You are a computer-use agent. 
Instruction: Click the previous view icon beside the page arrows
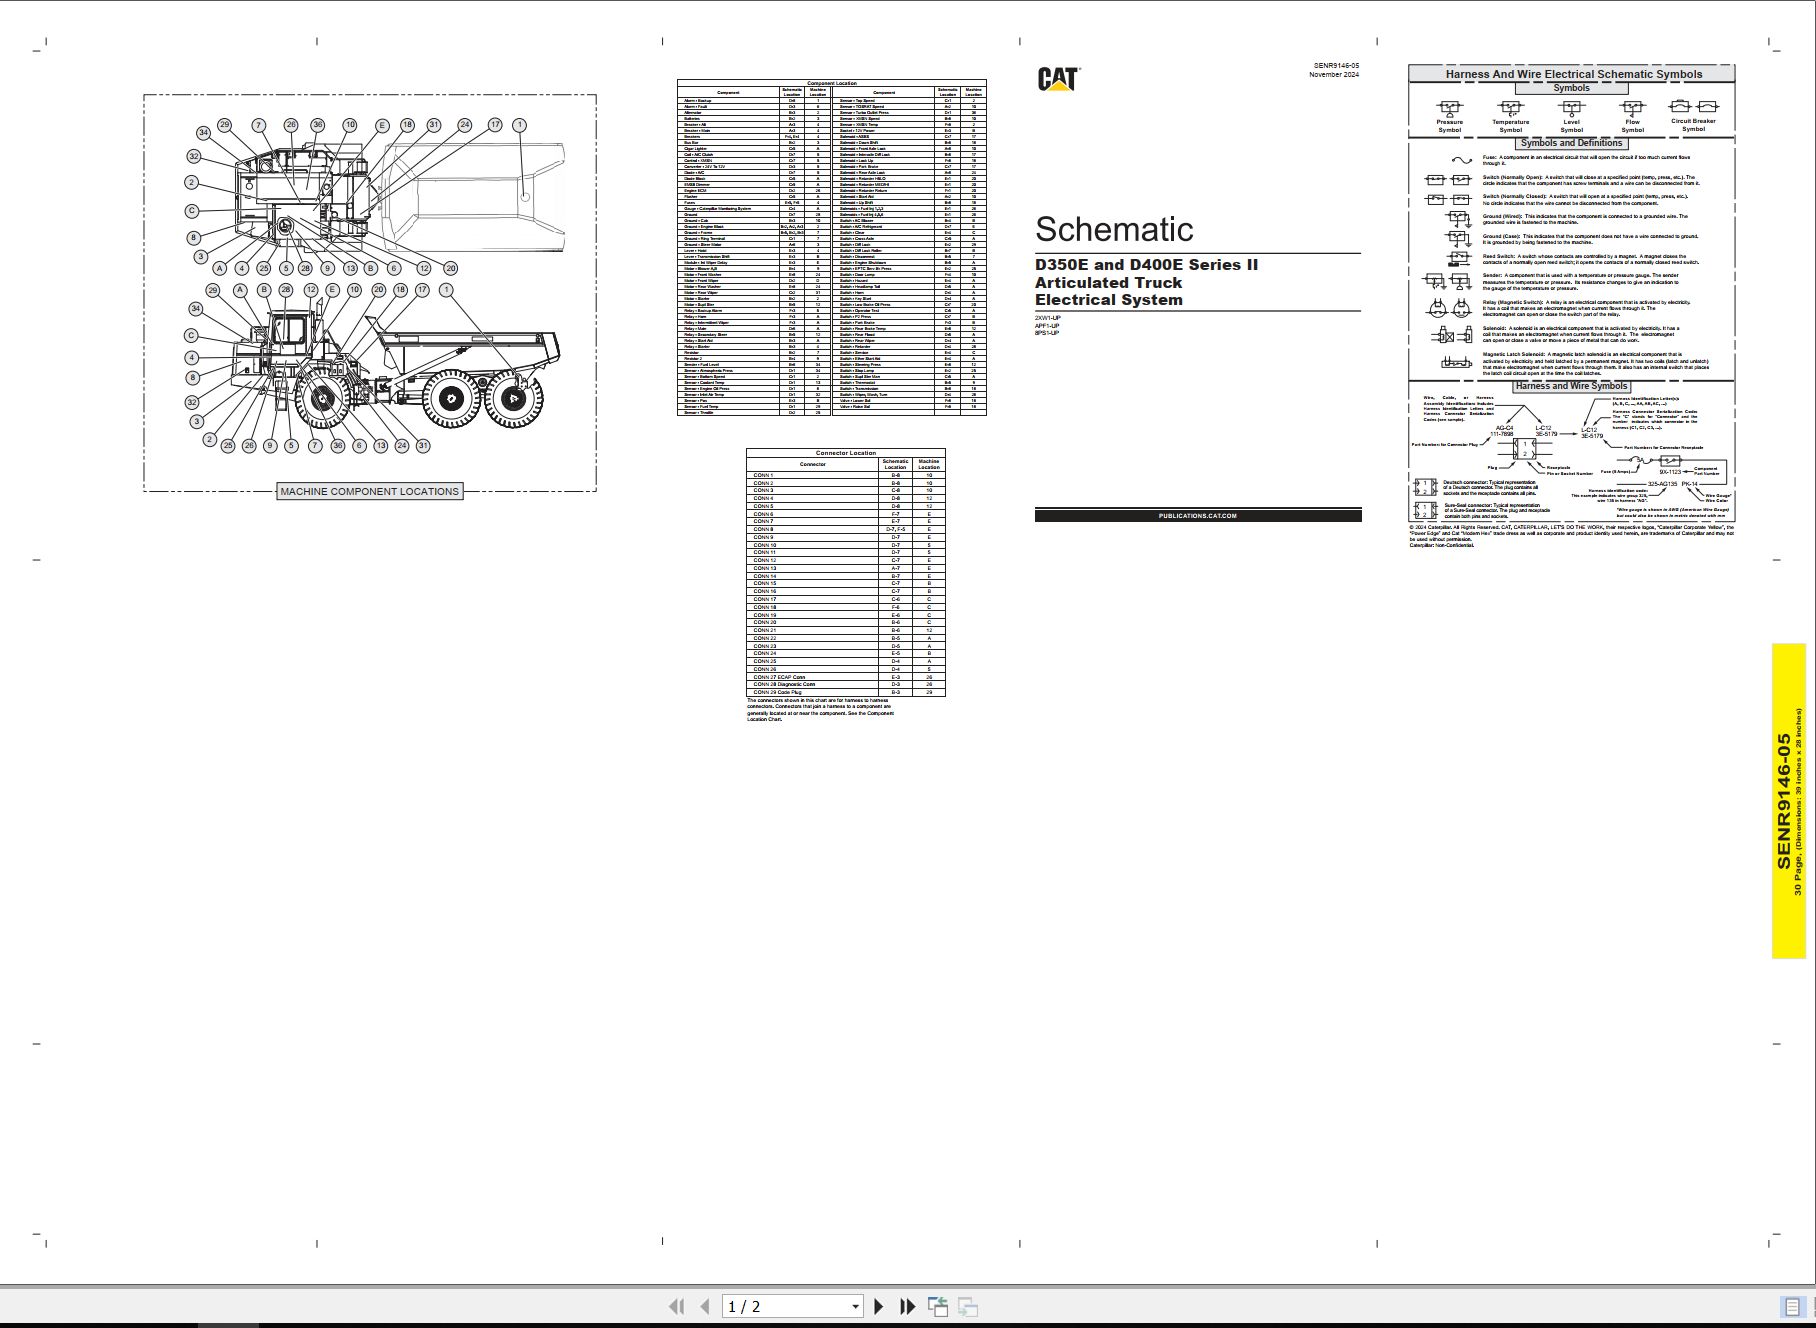click(x=938, y=1306)
